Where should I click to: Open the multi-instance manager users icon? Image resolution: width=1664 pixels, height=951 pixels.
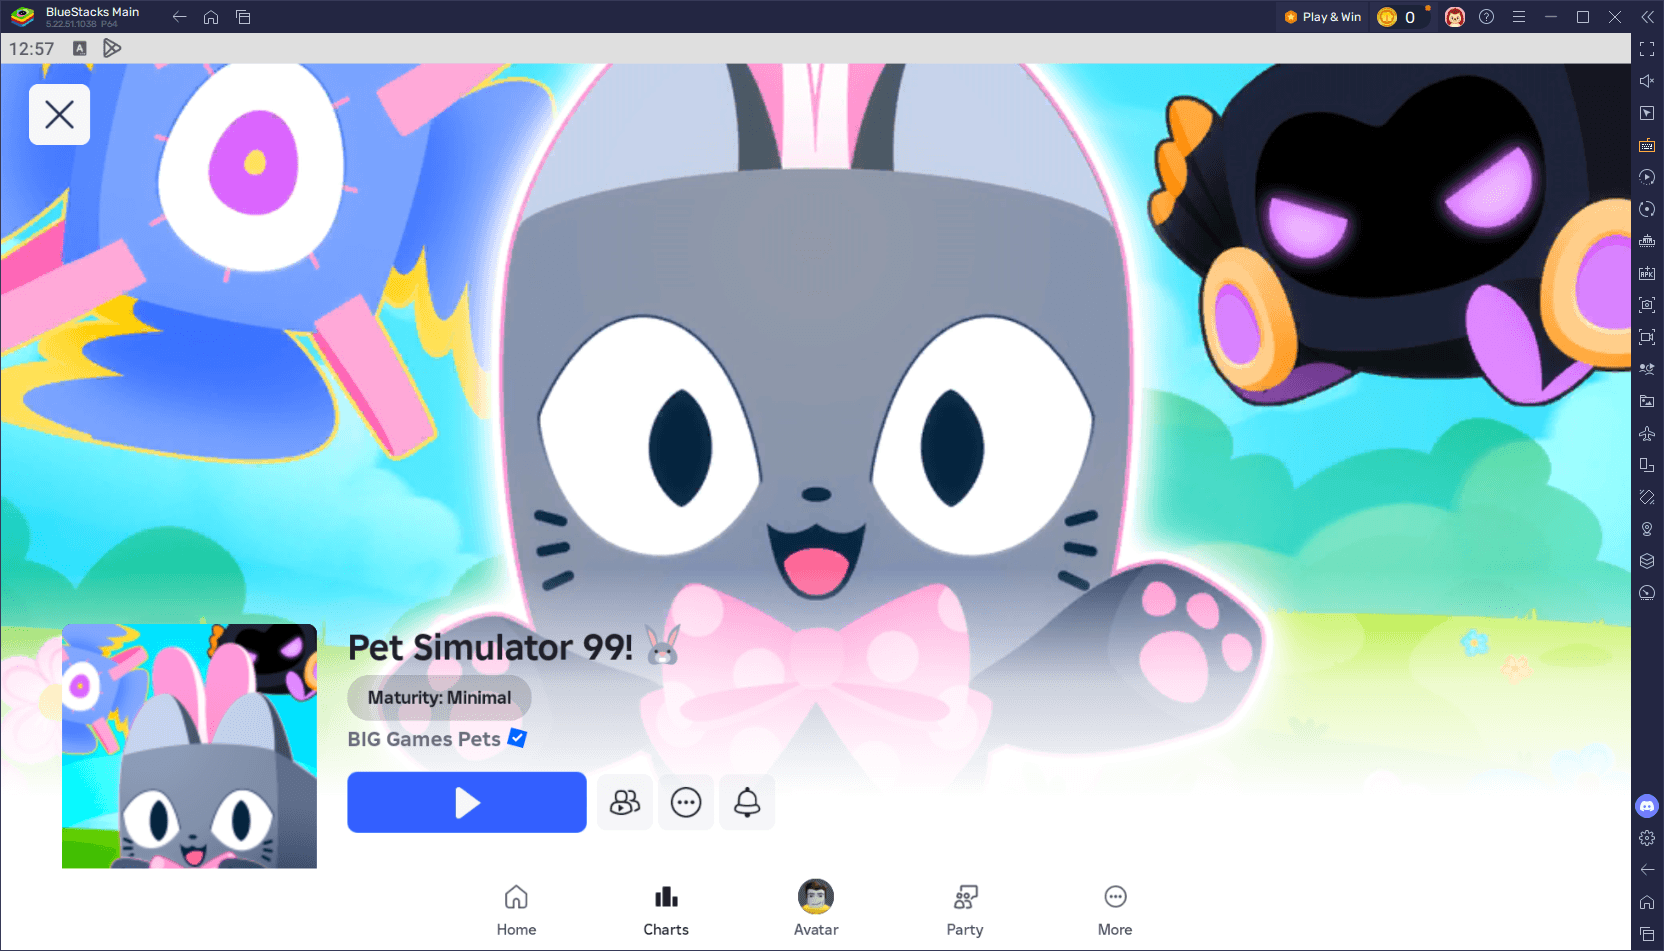tap(1647, 369)
